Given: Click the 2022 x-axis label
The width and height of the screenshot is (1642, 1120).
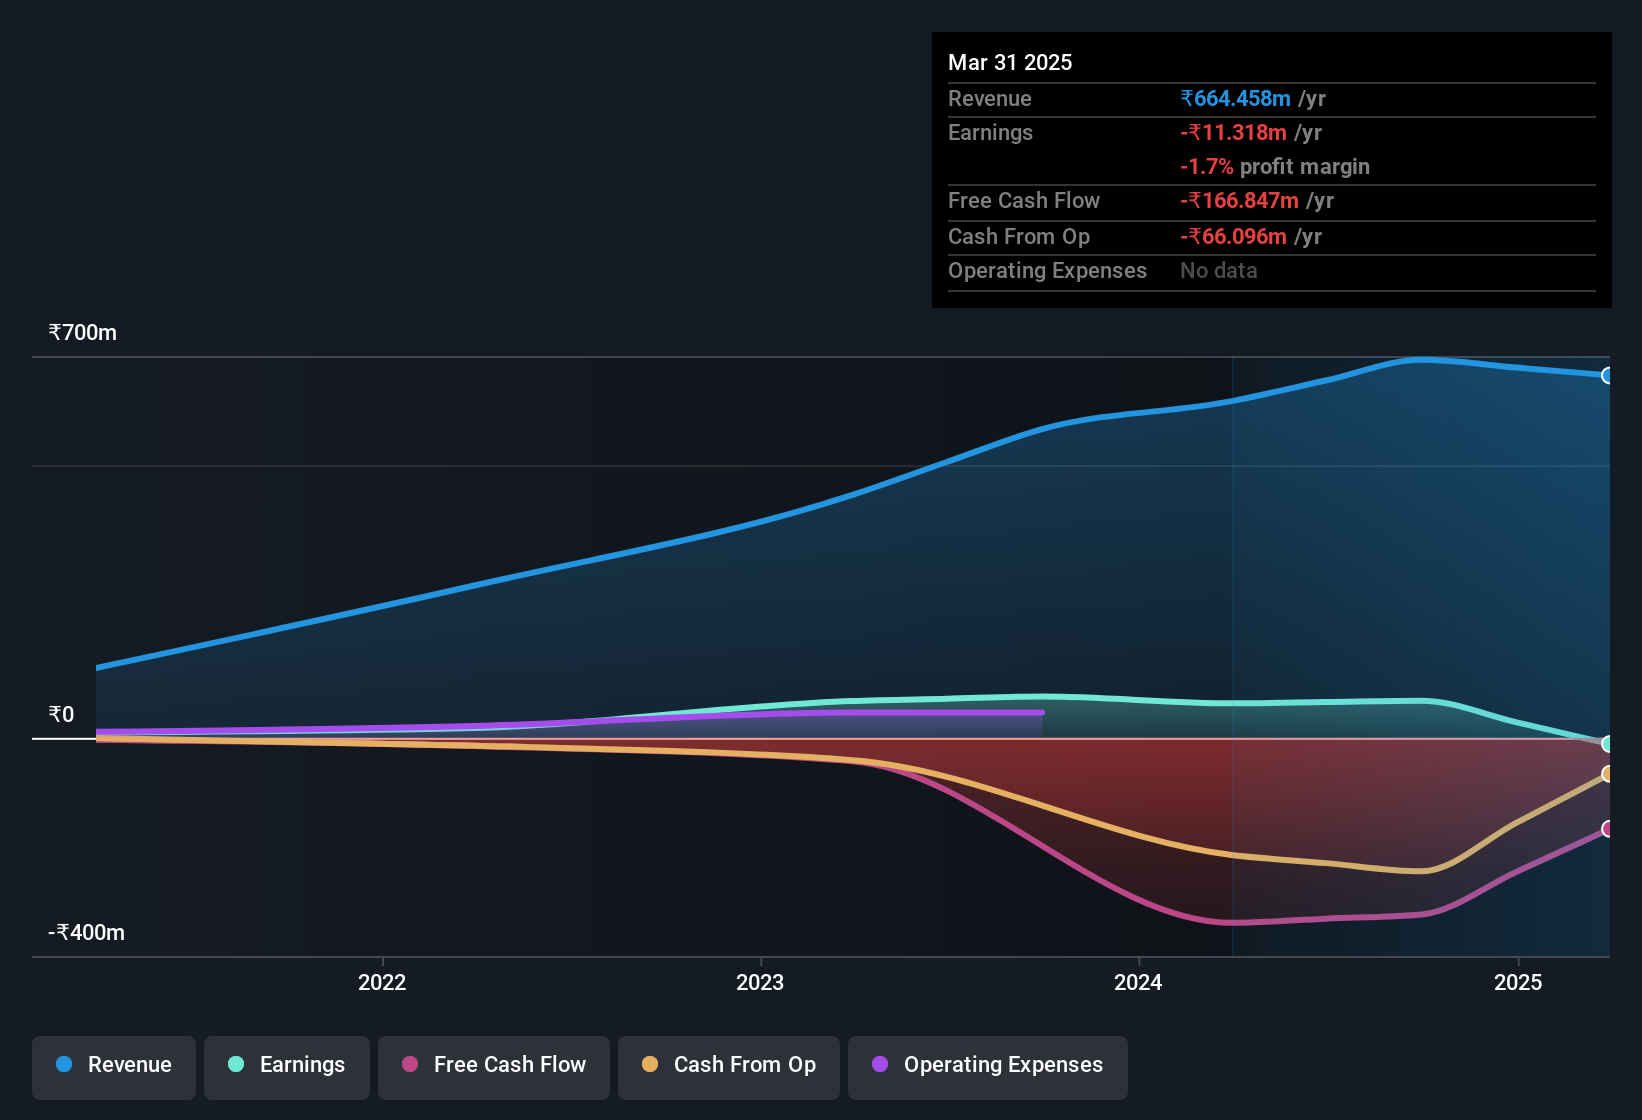Looking at the screenshot, I should [x=382, y=982].
